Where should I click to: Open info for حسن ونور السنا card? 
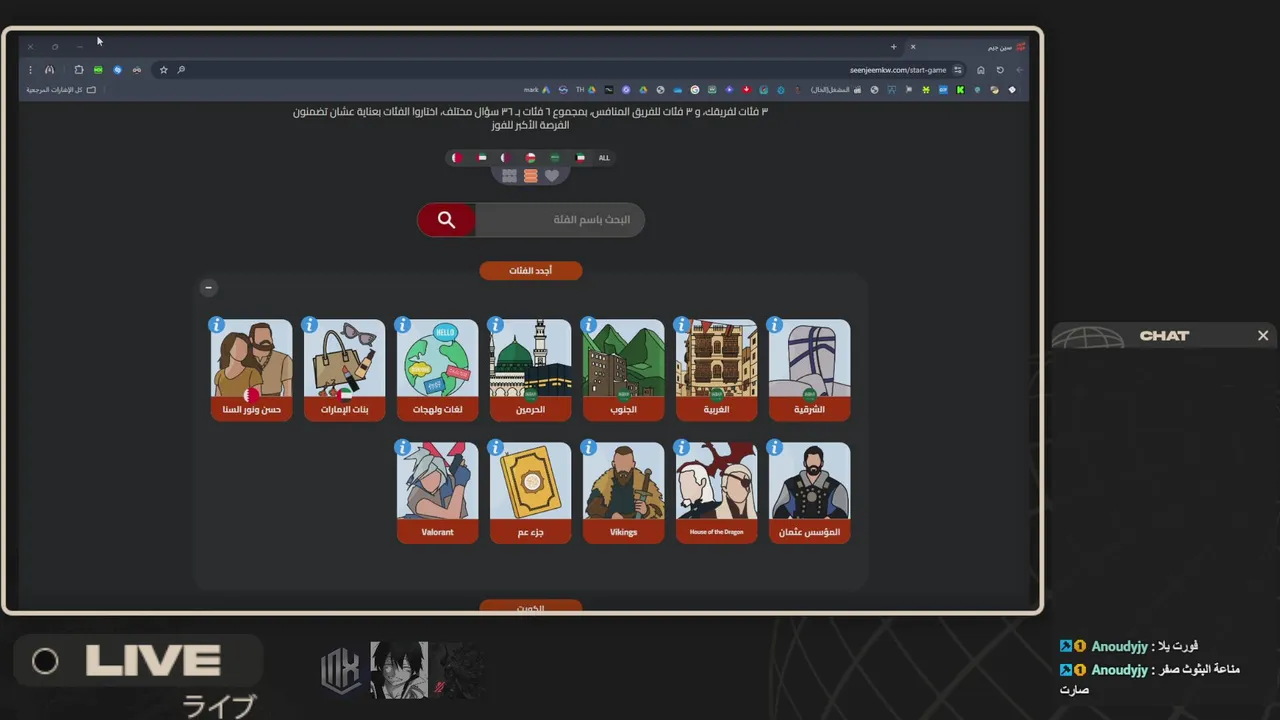(x=216, y=325)
